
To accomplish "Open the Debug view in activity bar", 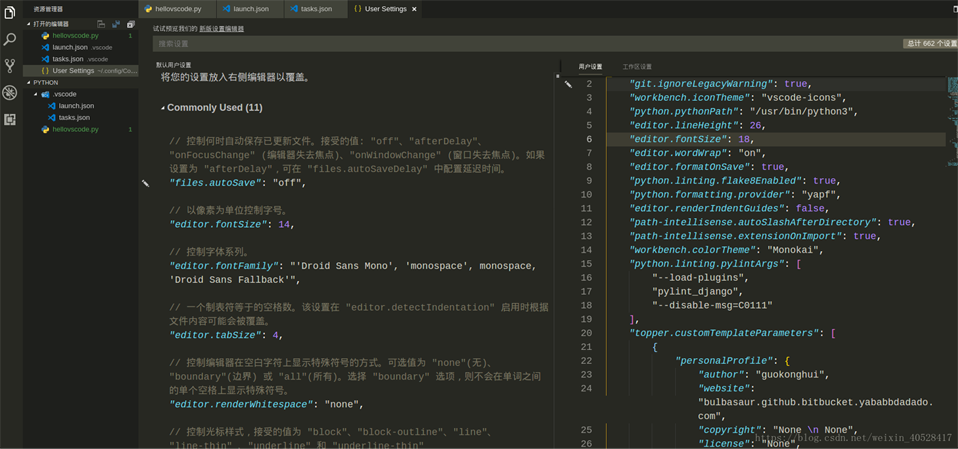I will [10, 93].
